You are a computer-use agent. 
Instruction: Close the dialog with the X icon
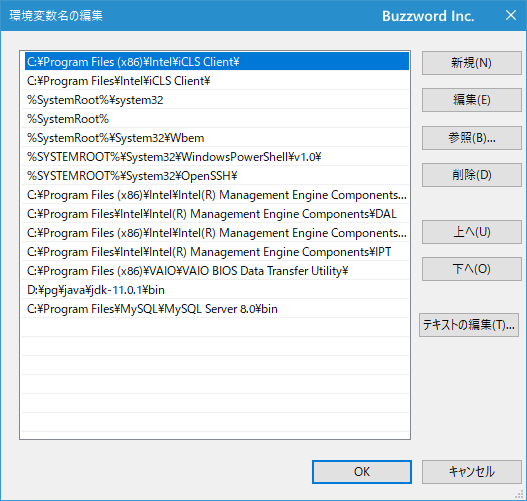click(x=511, y=15)
